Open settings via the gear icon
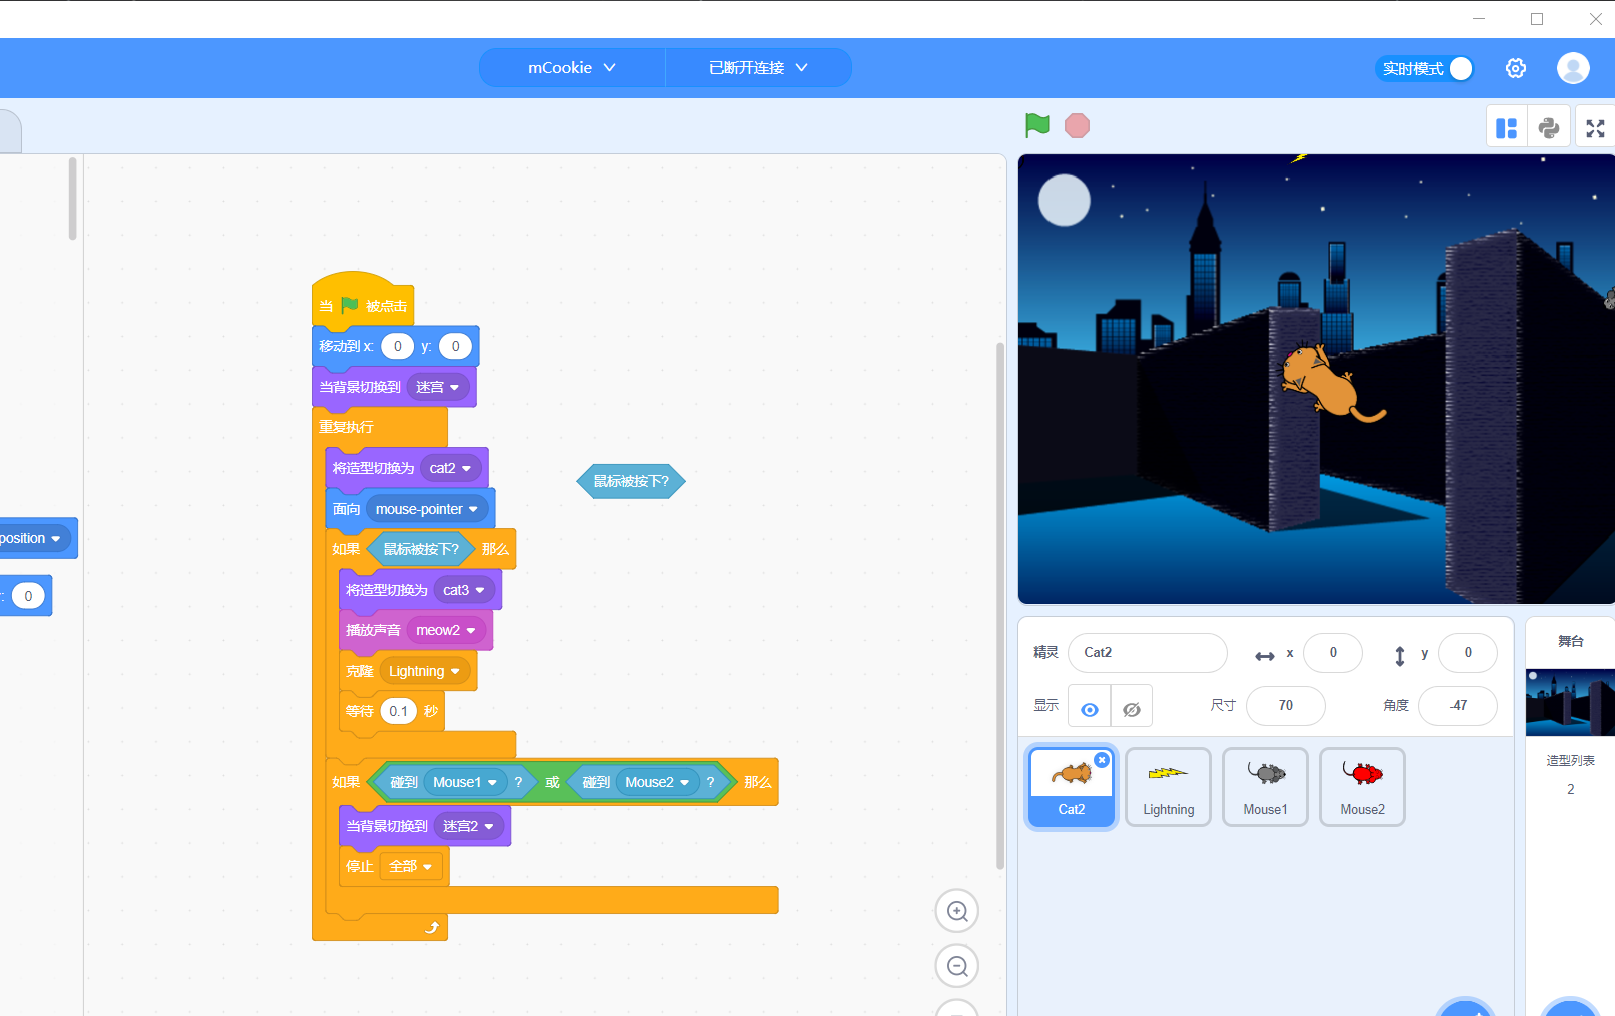This screenshot has height=1016, width=1615. coord(1515,68)
